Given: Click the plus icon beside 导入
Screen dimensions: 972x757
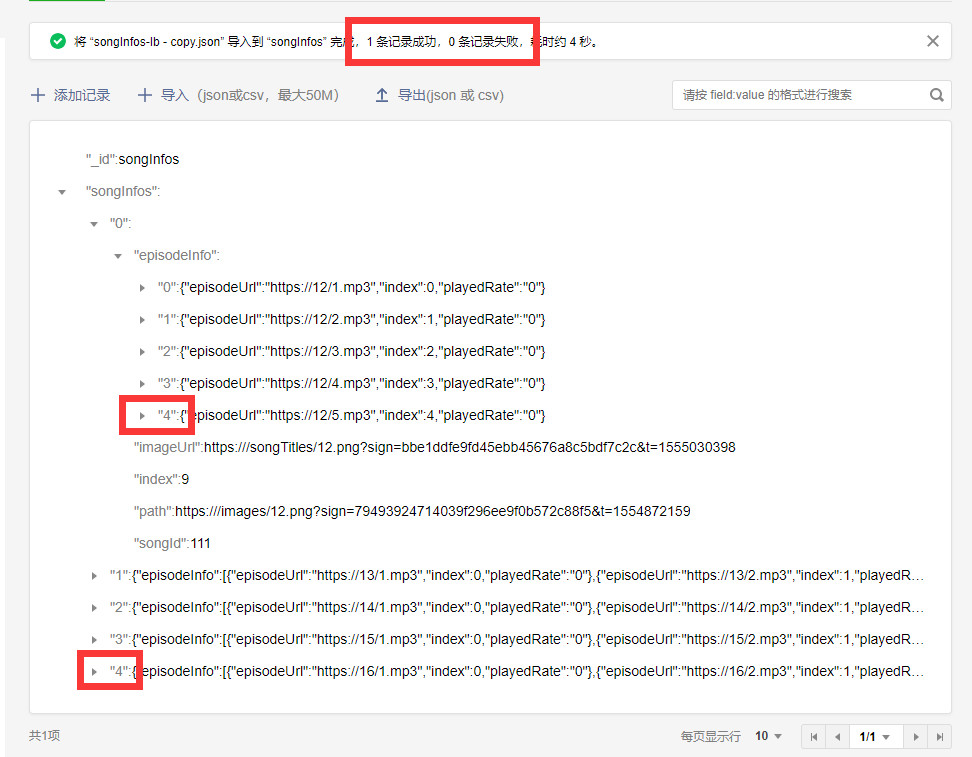Looking at the screenshot, I should point(144,95).
